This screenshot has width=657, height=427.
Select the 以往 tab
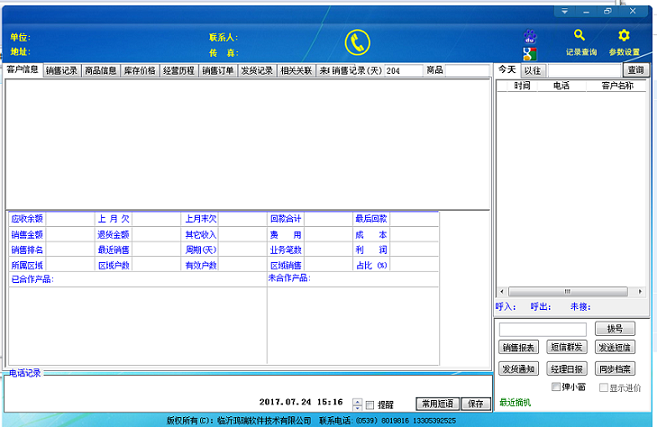tap(532, 71)
